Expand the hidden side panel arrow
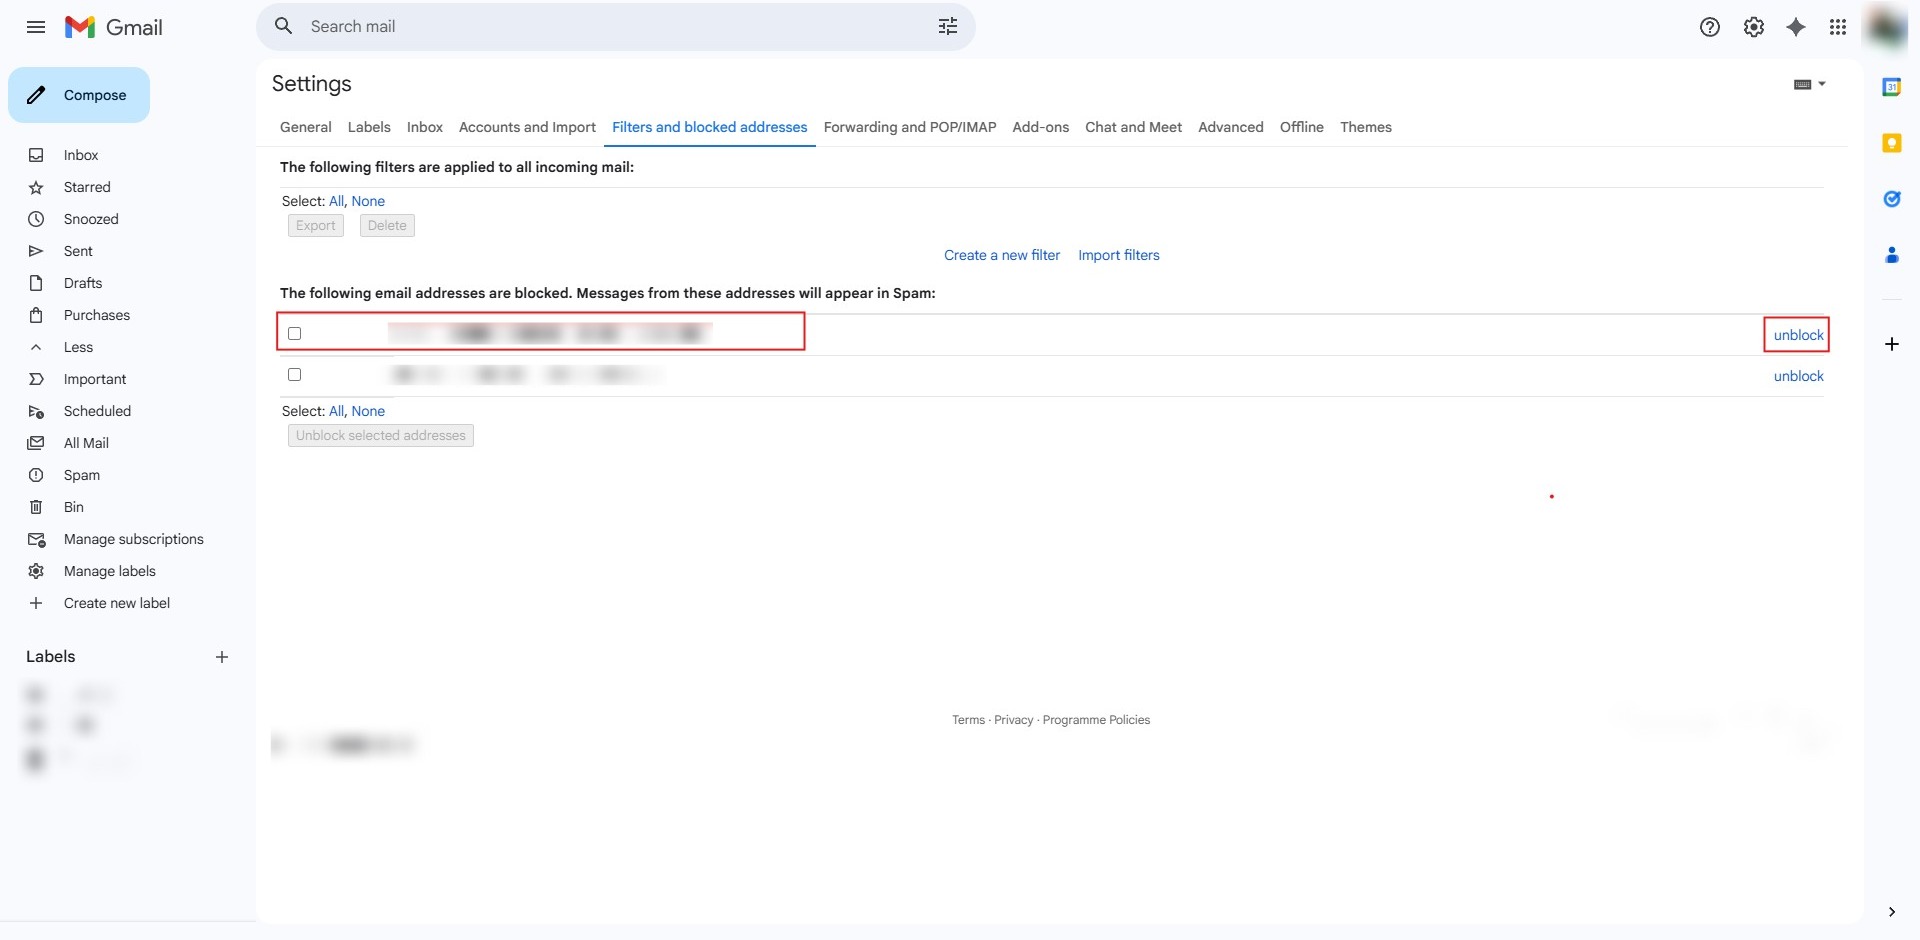 click(x=1891, y=912)
